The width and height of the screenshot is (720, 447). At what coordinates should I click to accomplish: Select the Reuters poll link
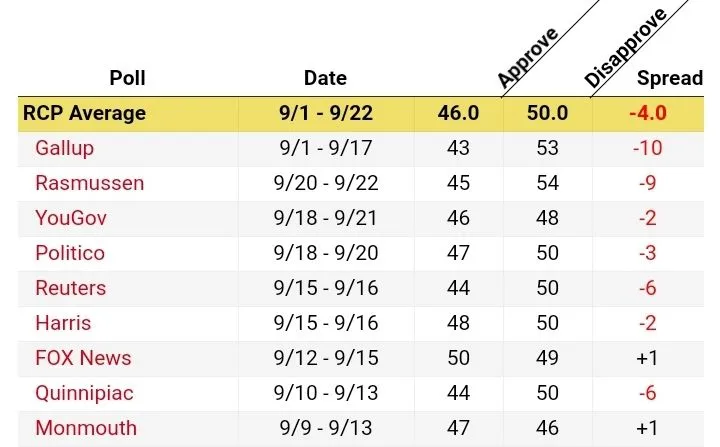pos(70,288)
